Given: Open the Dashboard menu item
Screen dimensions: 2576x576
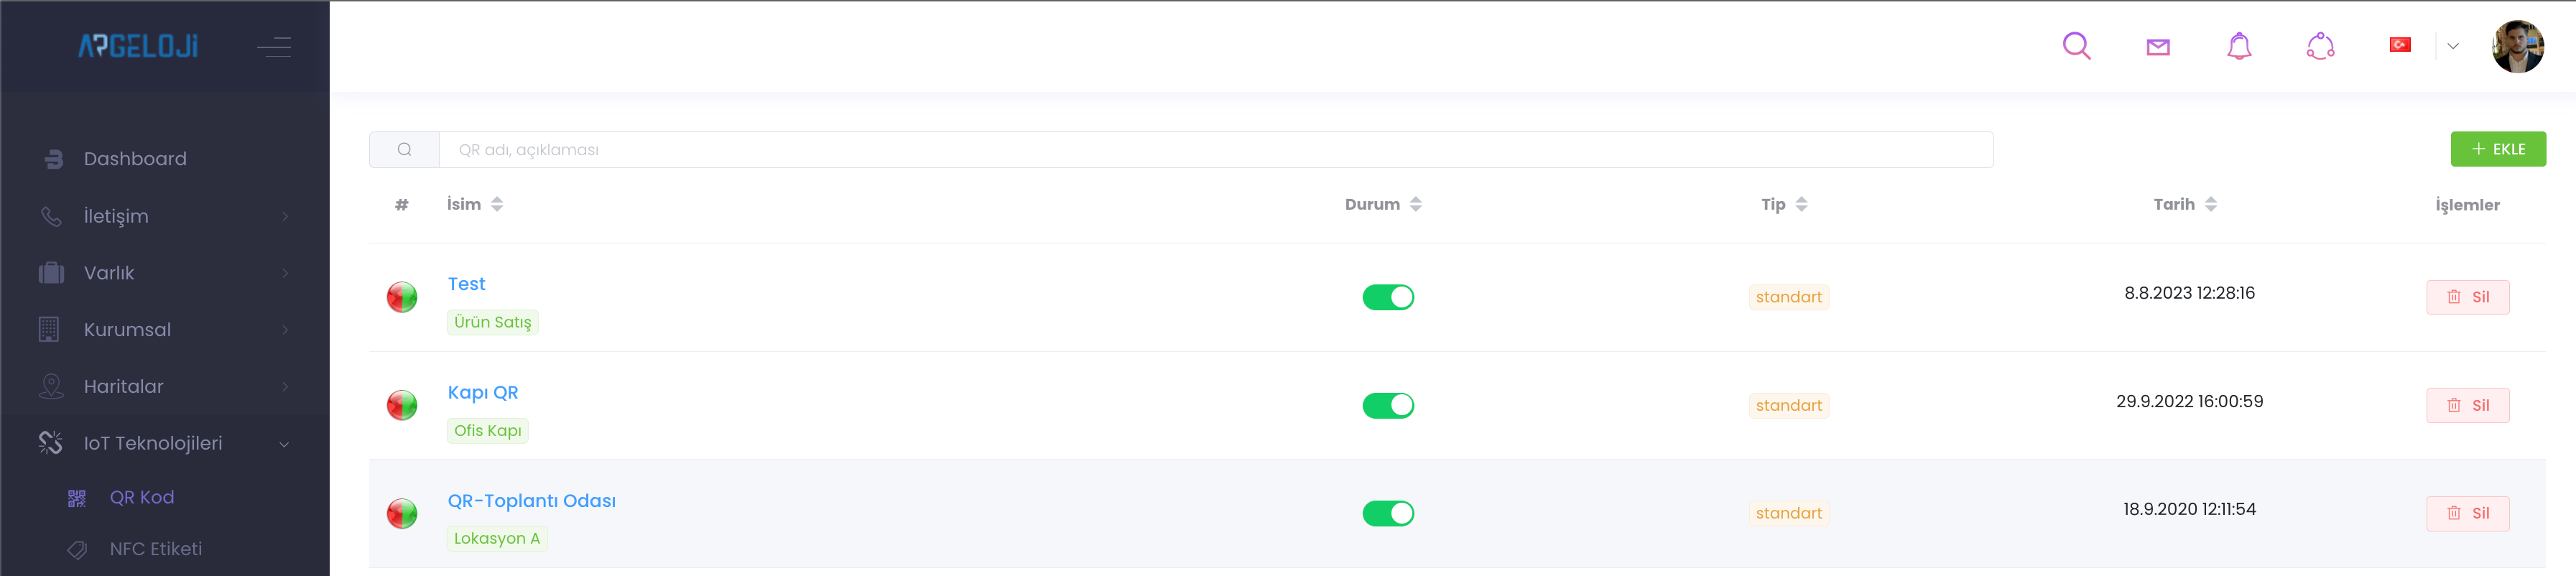Looking at the screenshot, I should pyautogui.click(x=135, y=159).
